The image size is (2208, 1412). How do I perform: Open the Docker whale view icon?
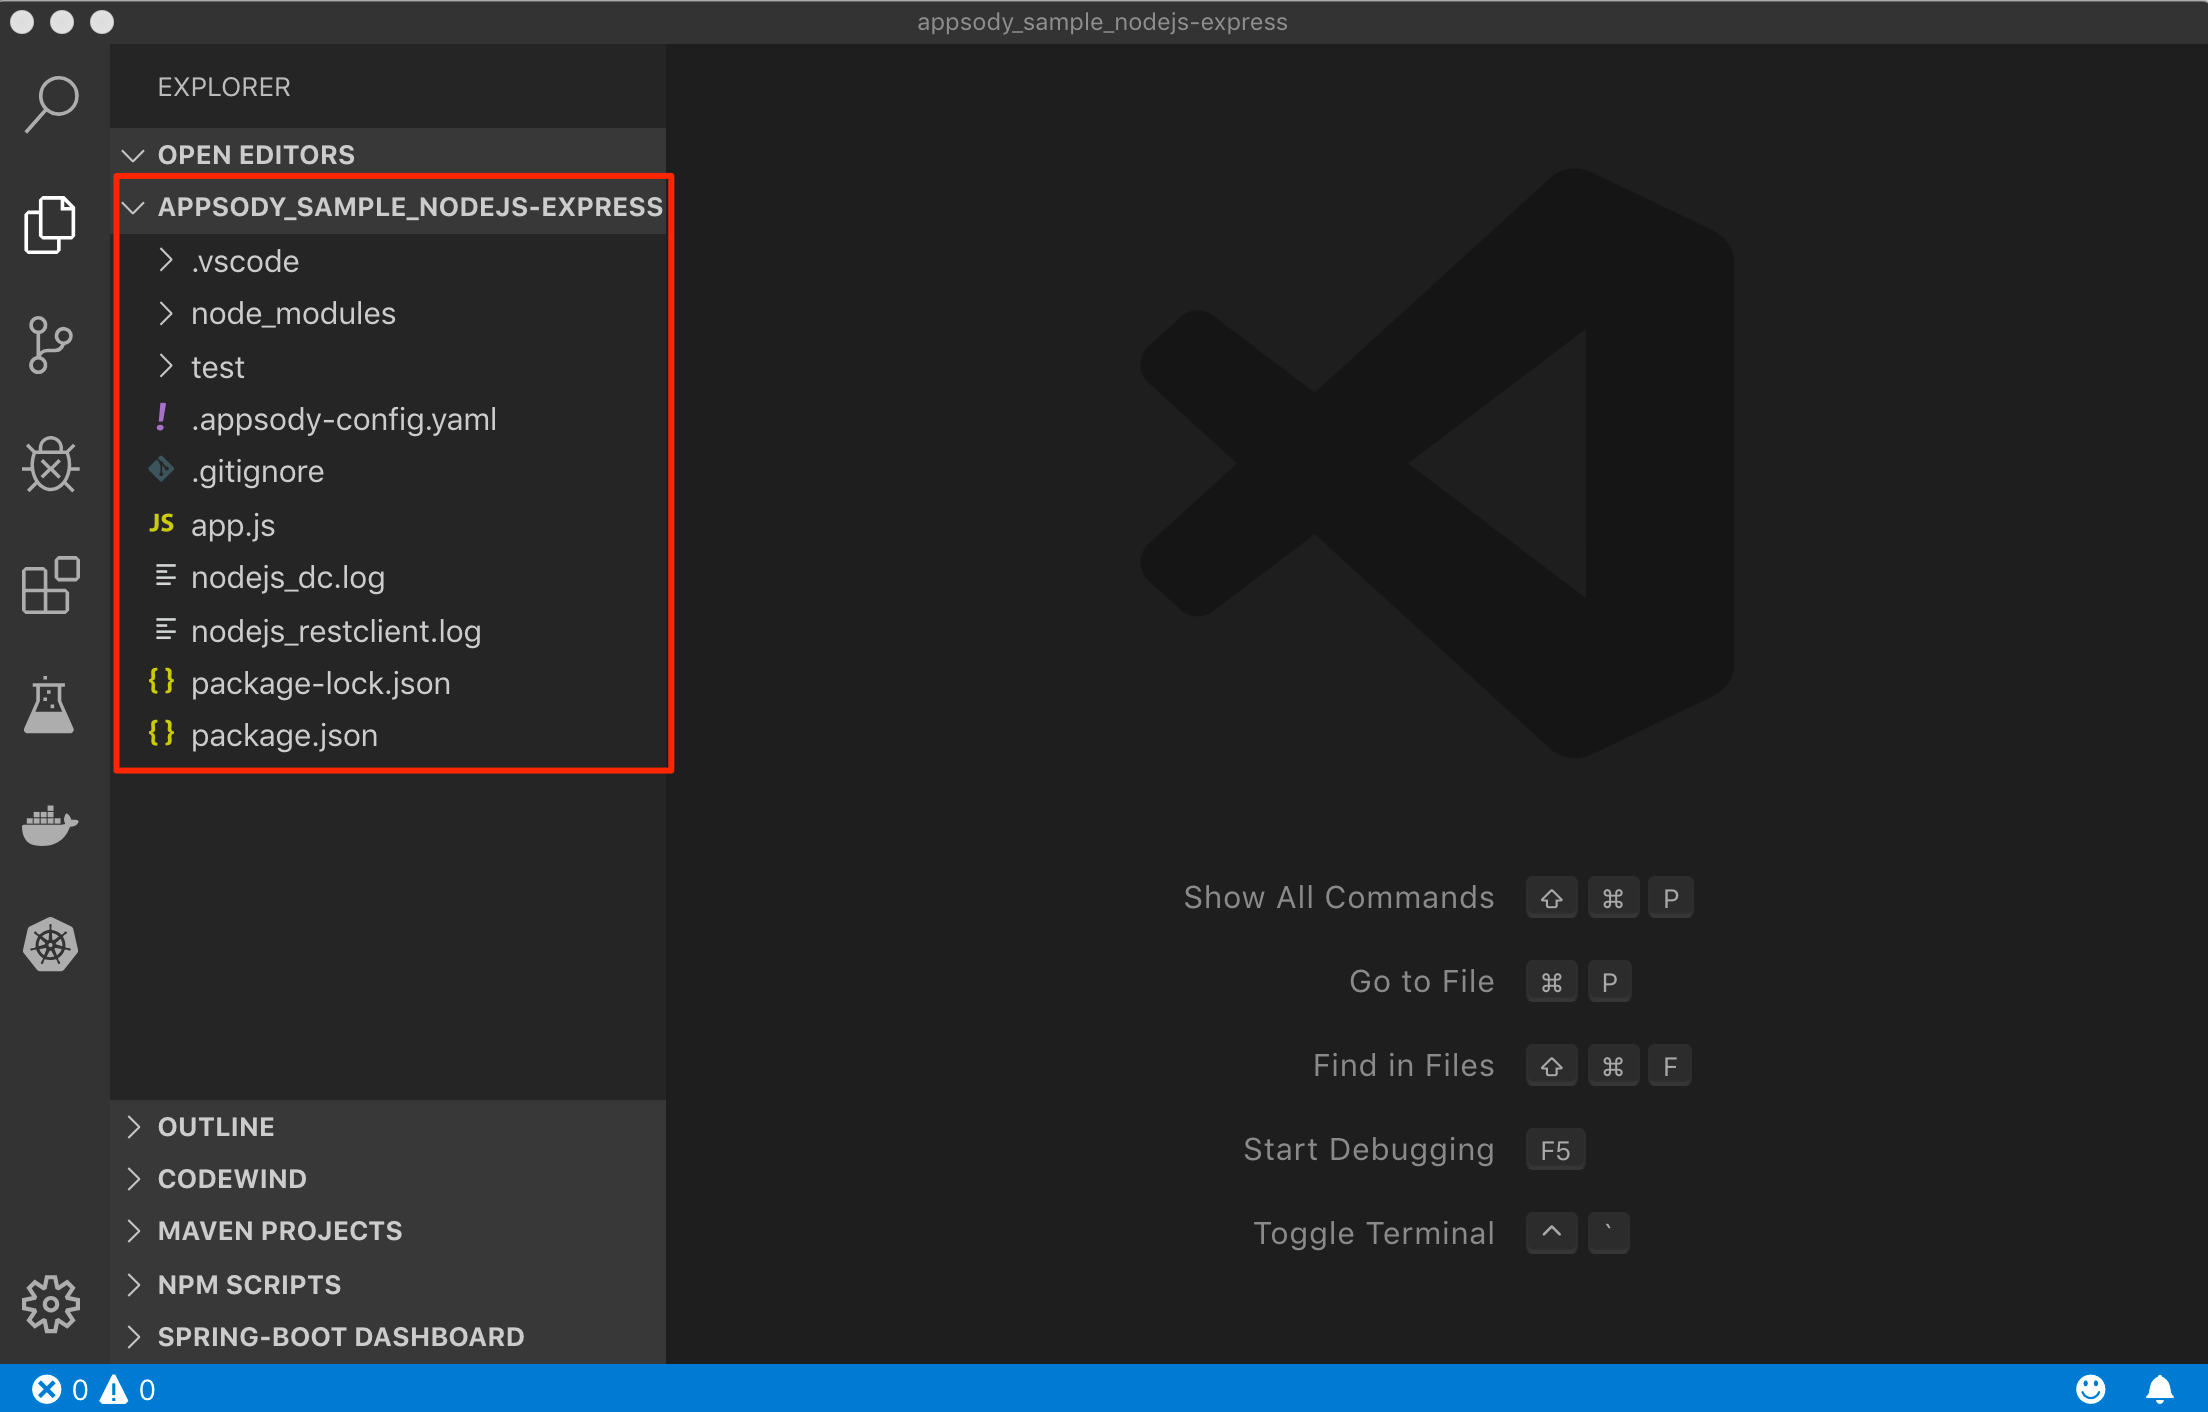tap(50, 825)
